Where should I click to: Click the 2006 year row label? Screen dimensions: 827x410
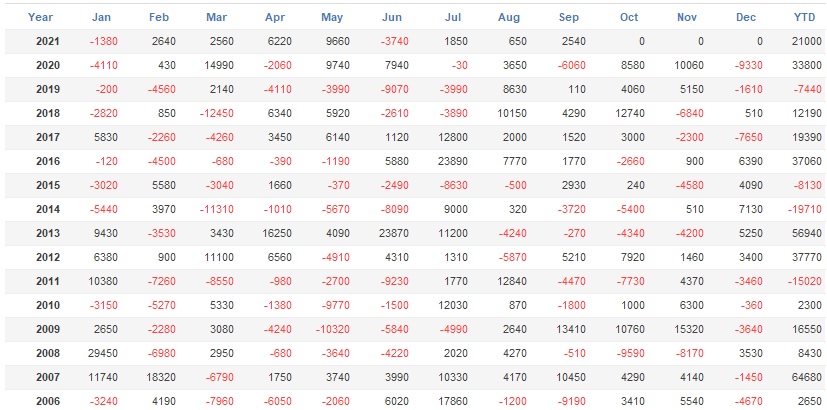(47, 401)
